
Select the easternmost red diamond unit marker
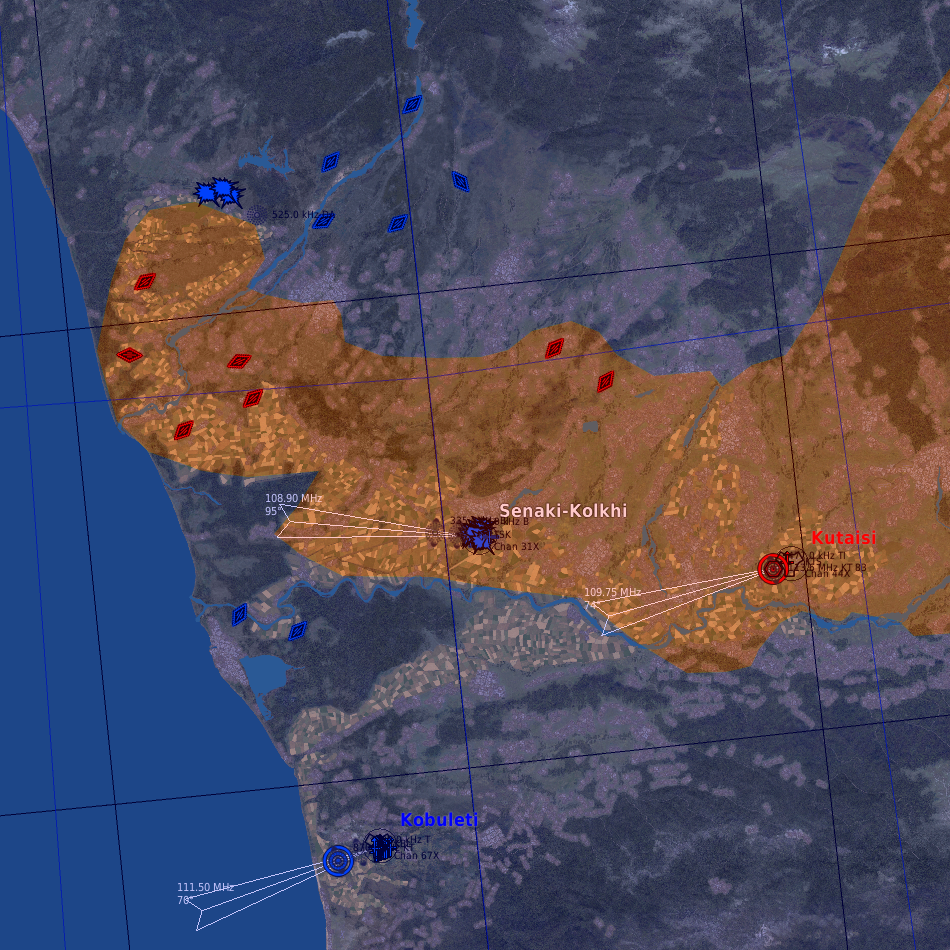coord(605,382)
